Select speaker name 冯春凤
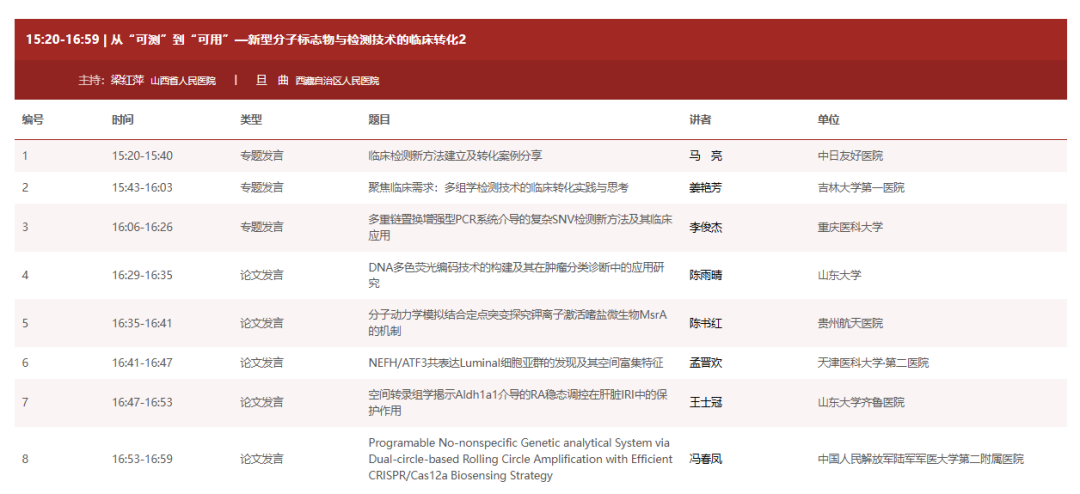 point(706,459)
